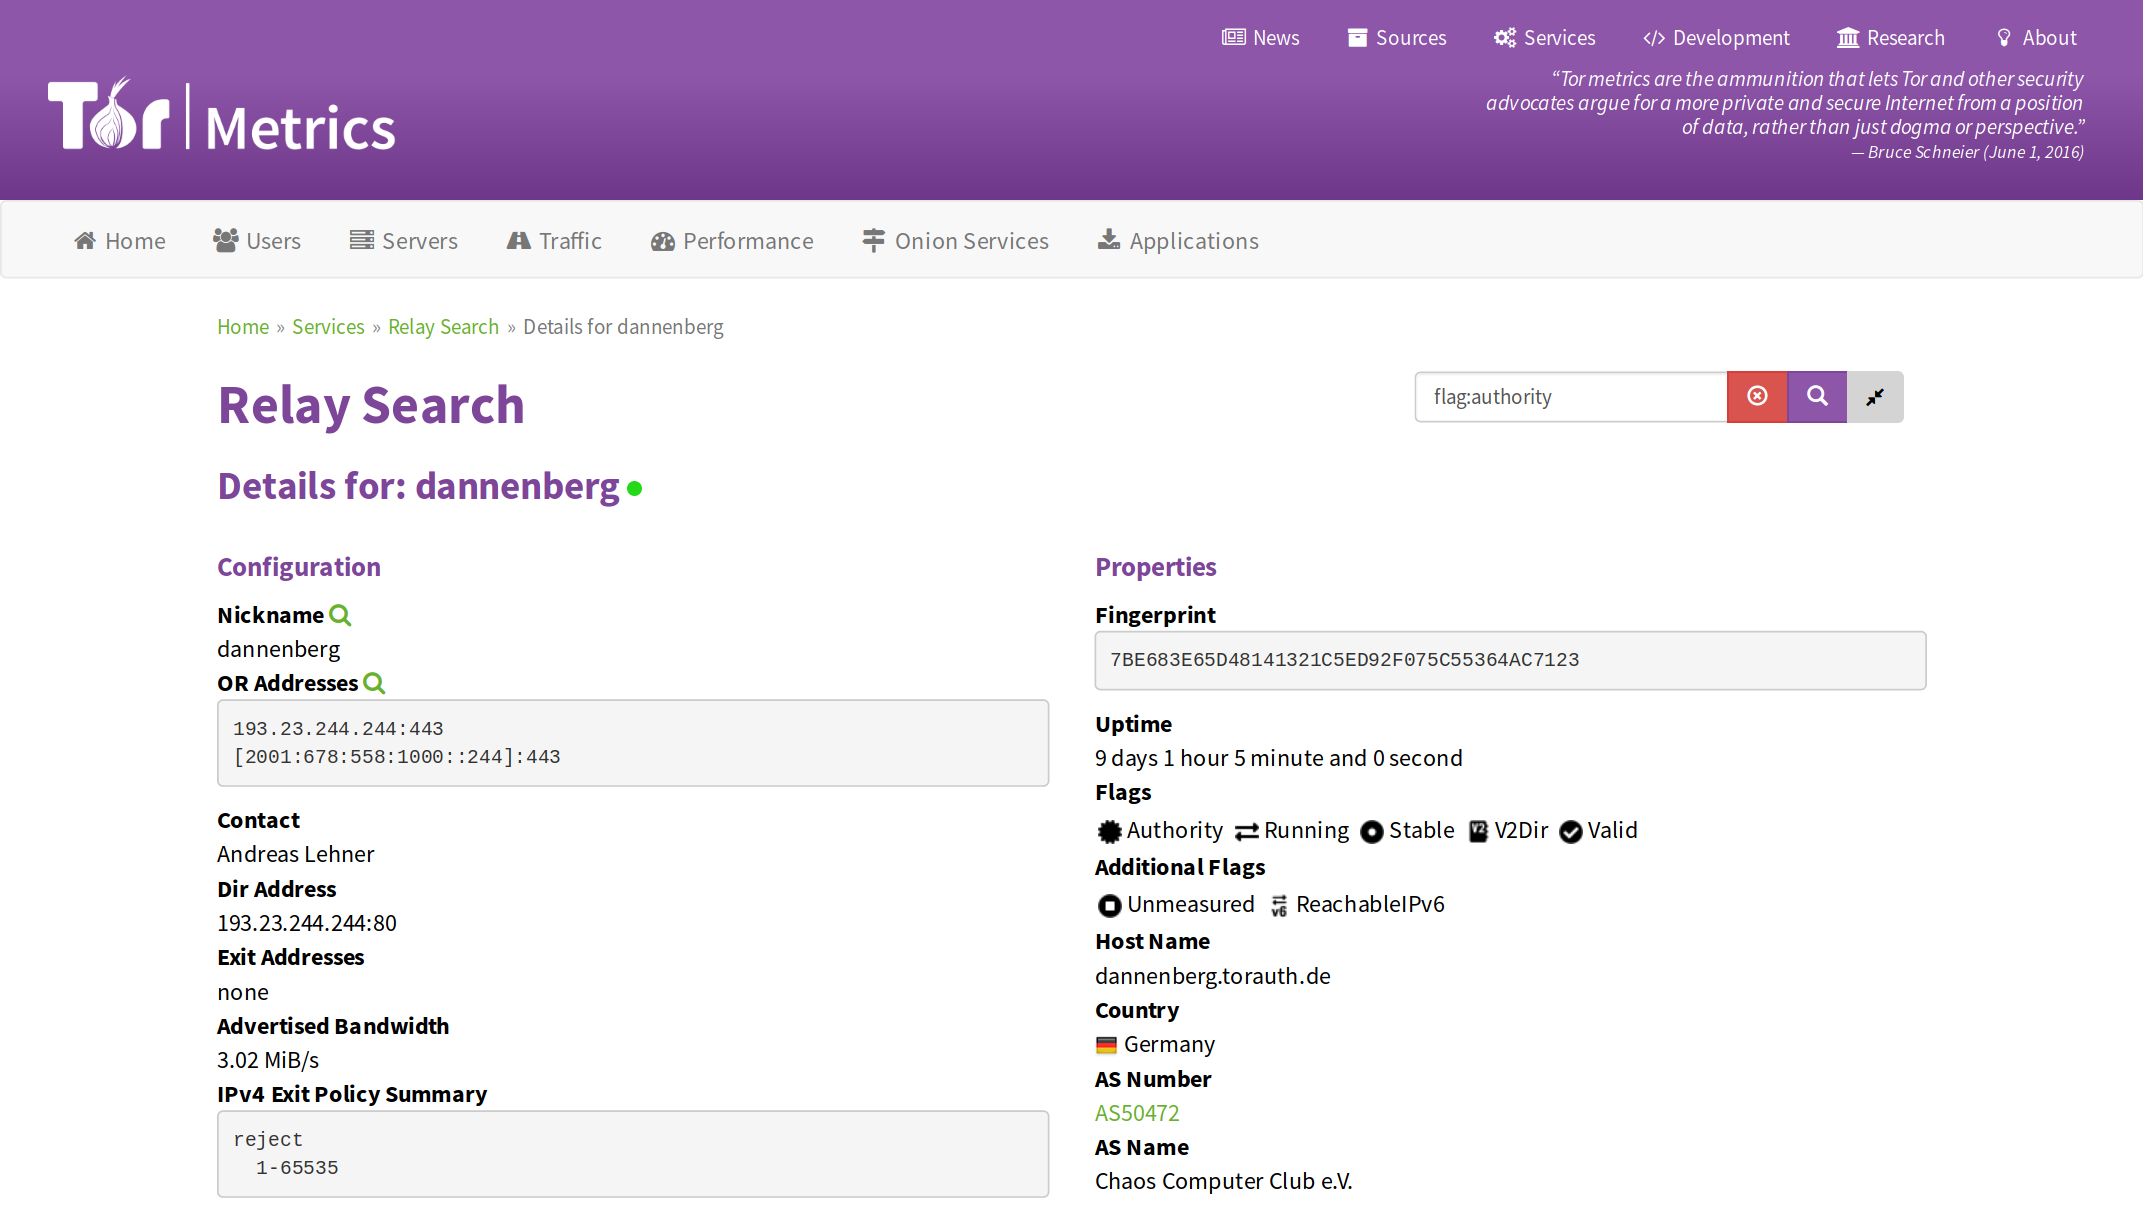This screenshot has height=1206, width=2143.
Task: Click the Stable flag icon
Action: (x=1372, y=832)
